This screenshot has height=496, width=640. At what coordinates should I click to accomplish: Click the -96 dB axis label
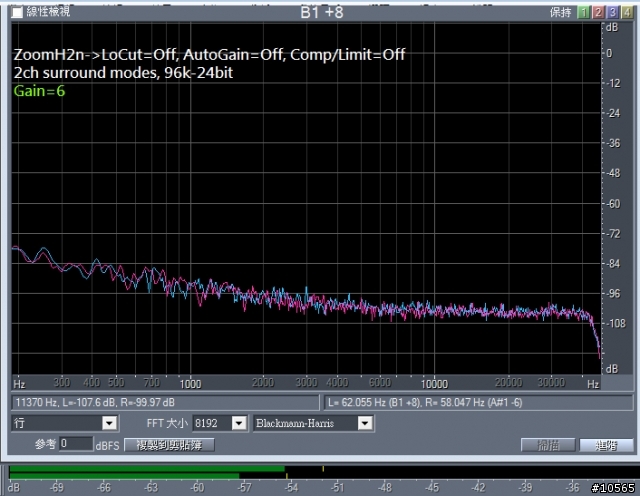coord(612,294)
